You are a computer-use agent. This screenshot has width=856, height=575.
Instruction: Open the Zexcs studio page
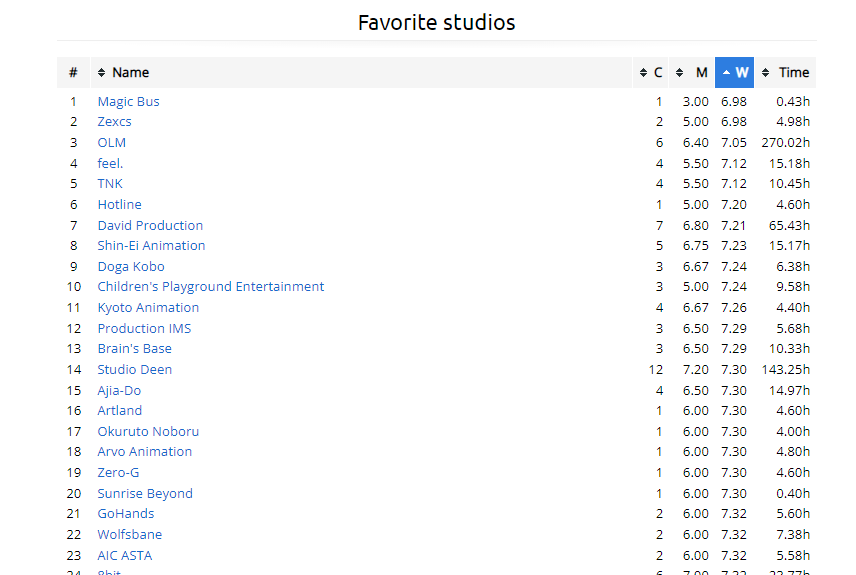pos(114,122)
